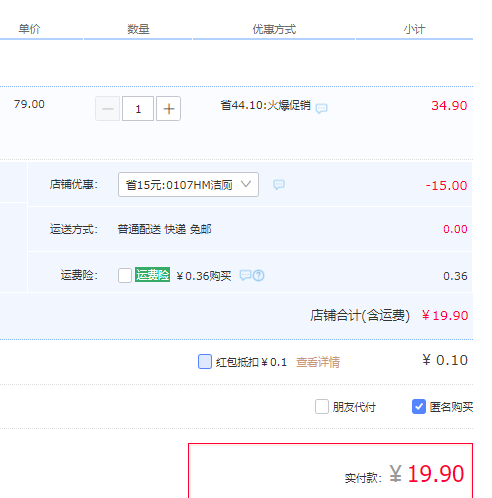The width and height of the screenshot is (492, 498).
Task: Click the 优惠方式 column header
Action: [x=274, y=29]
